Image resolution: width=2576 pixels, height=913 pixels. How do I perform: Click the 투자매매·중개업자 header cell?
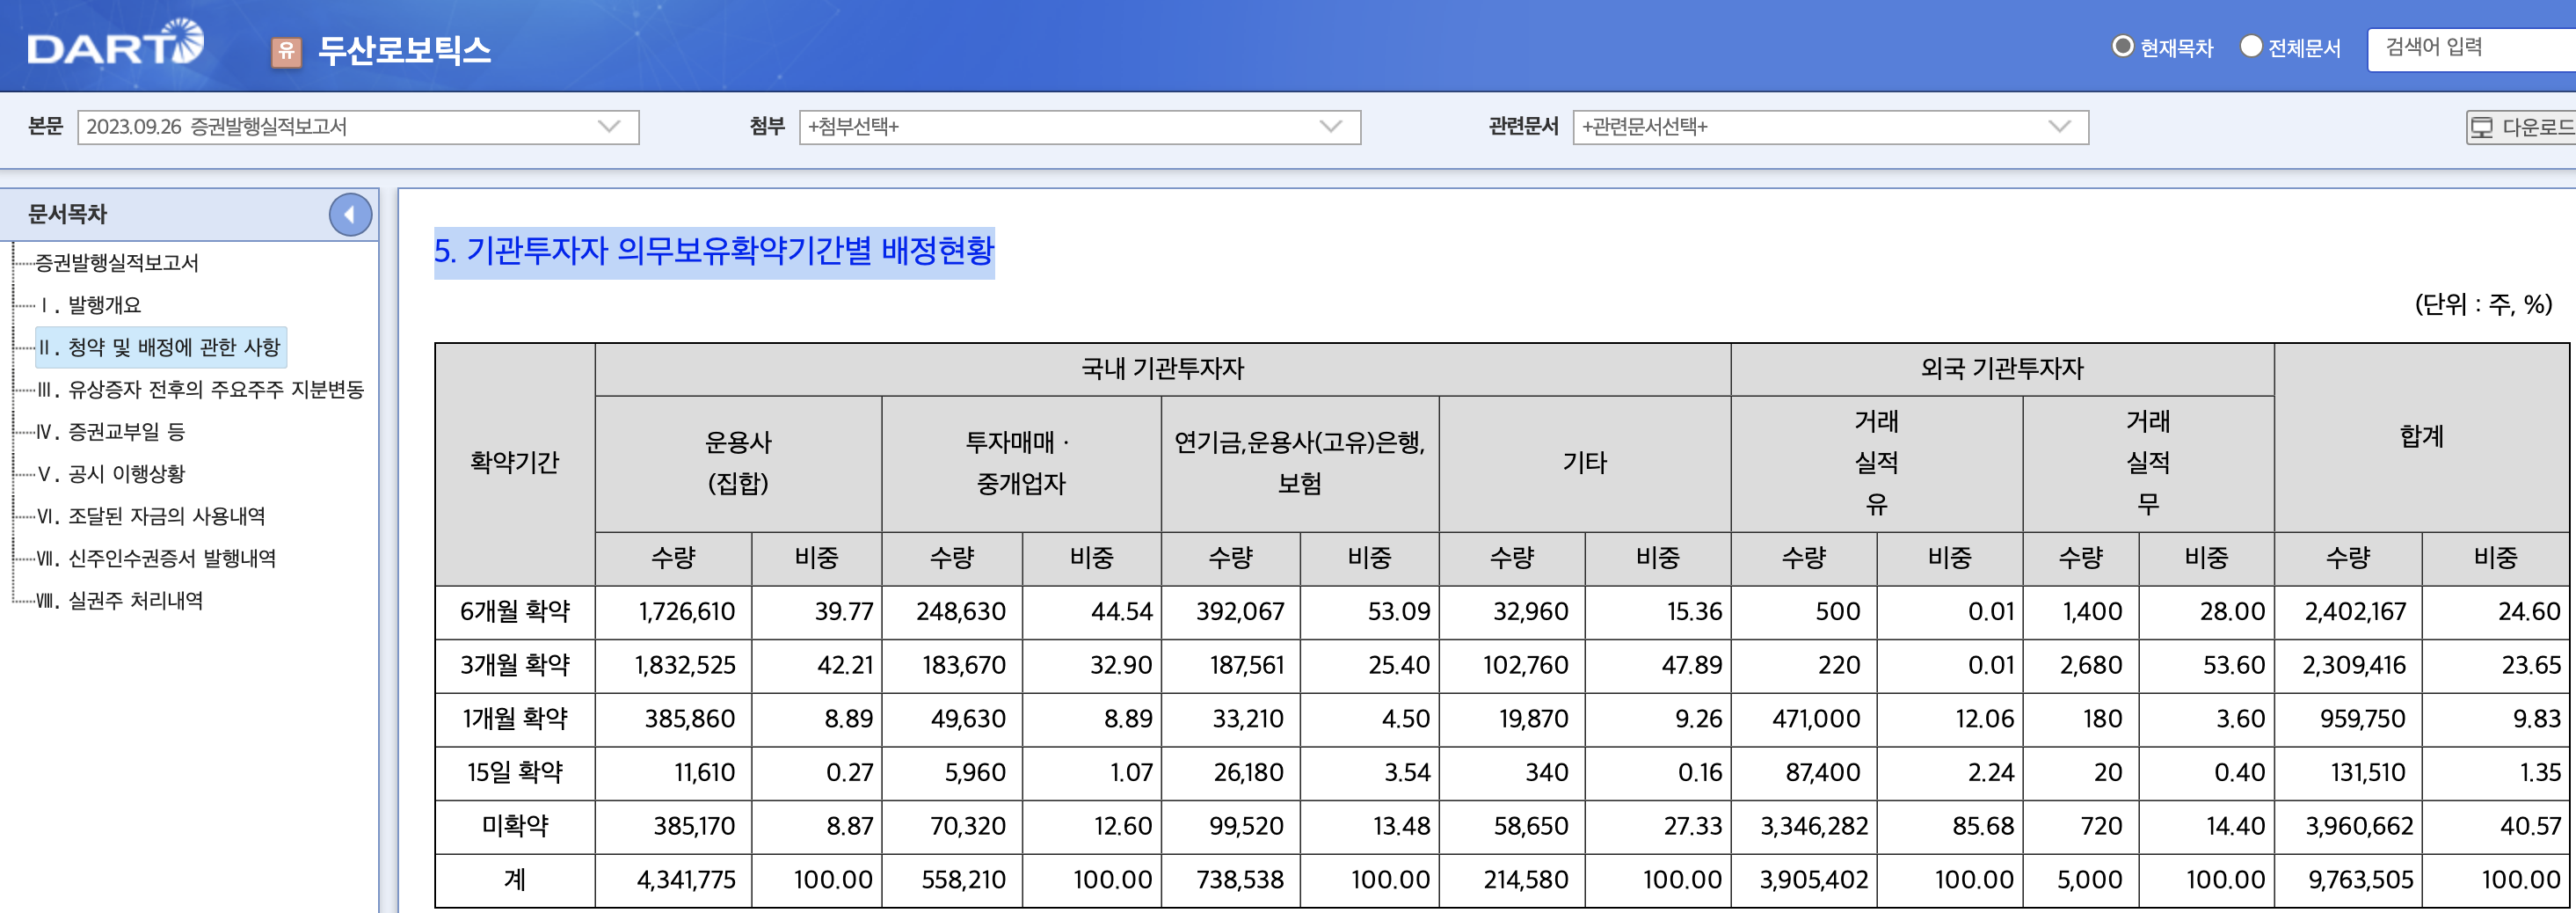(x=1021, y=463)
